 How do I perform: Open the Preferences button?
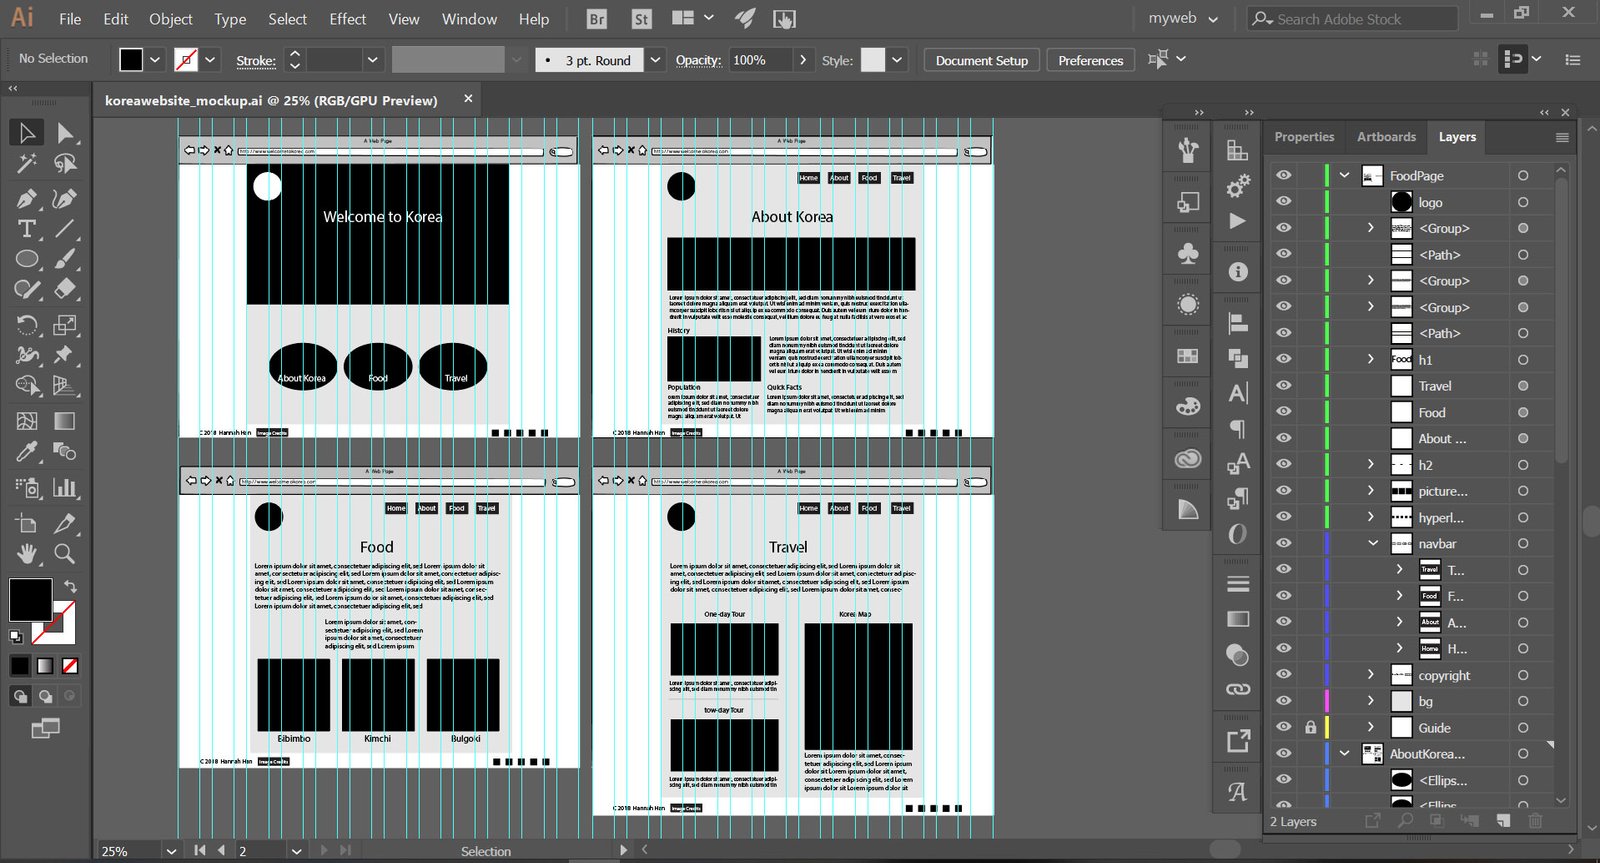click(1090, 60)
